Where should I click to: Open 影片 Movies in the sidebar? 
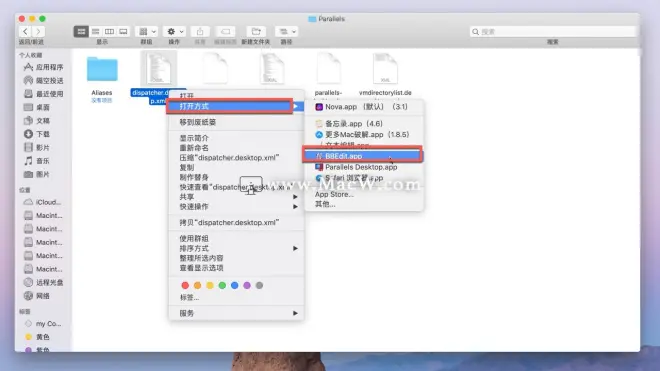point(37,148)
